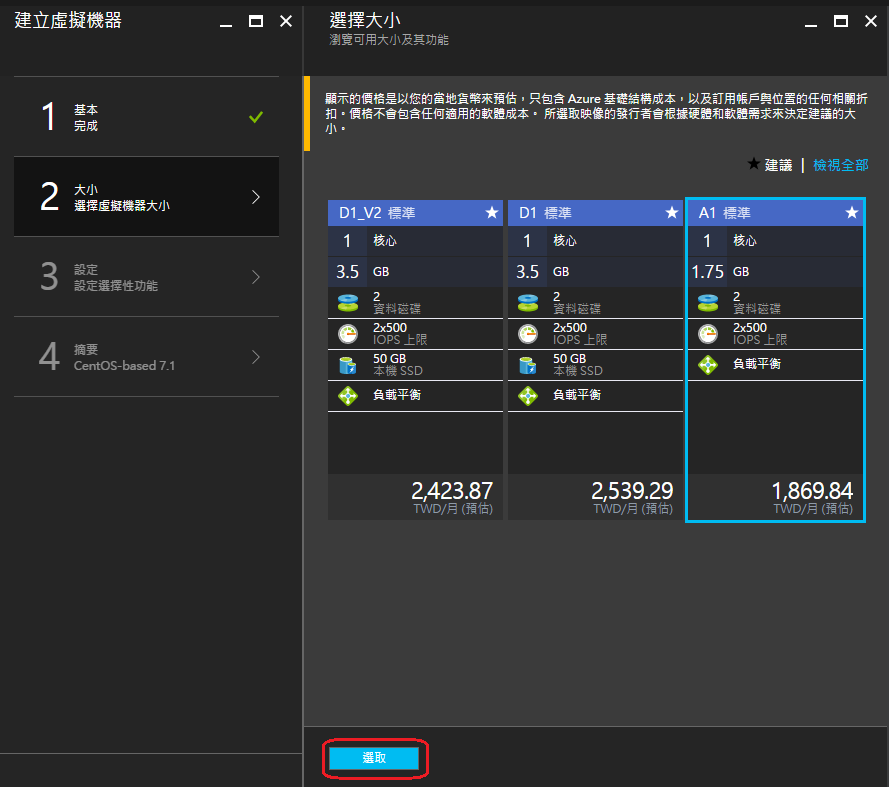Click 負載平衡 text in A1 card

(756, 363)
